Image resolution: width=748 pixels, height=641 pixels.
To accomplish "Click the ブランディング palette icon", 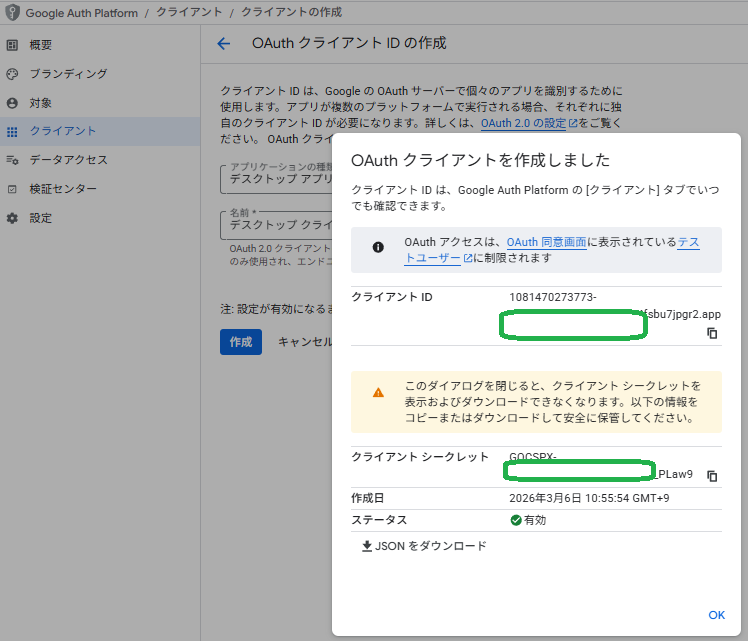I will click(x=12, y=74).
